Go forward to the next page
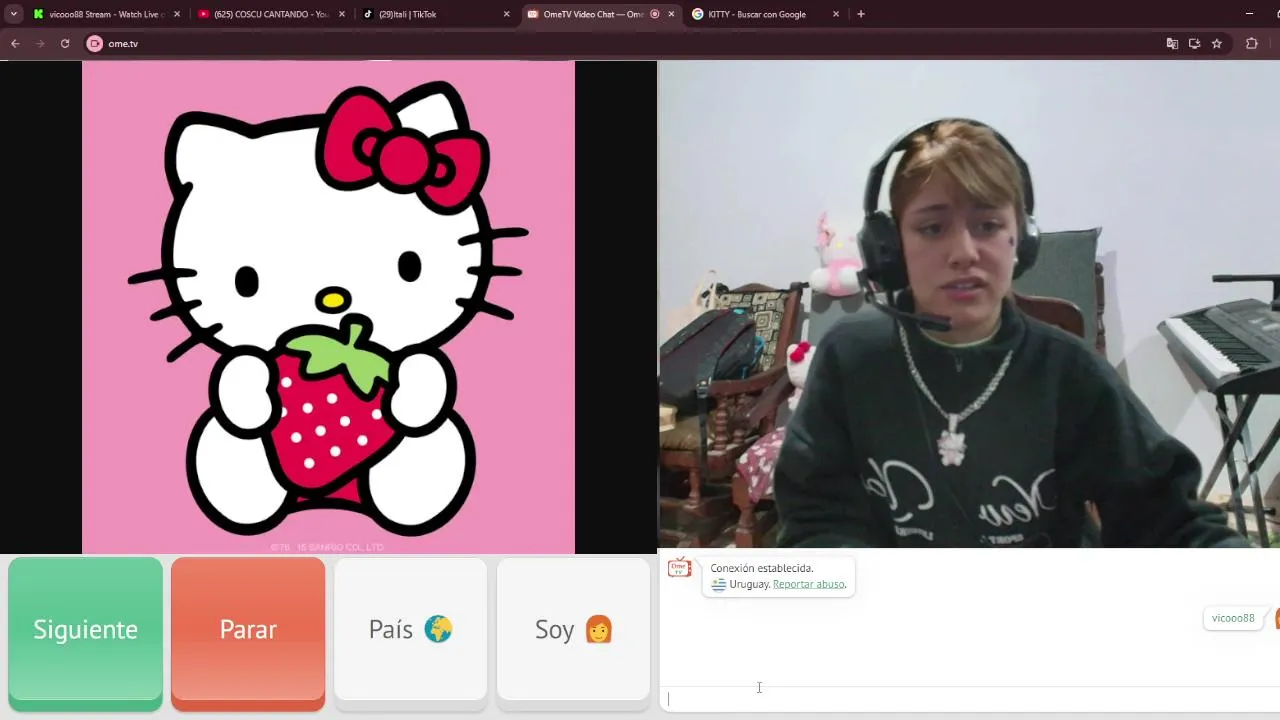This screenshot has width=1280, height=720. coord(40,44)
